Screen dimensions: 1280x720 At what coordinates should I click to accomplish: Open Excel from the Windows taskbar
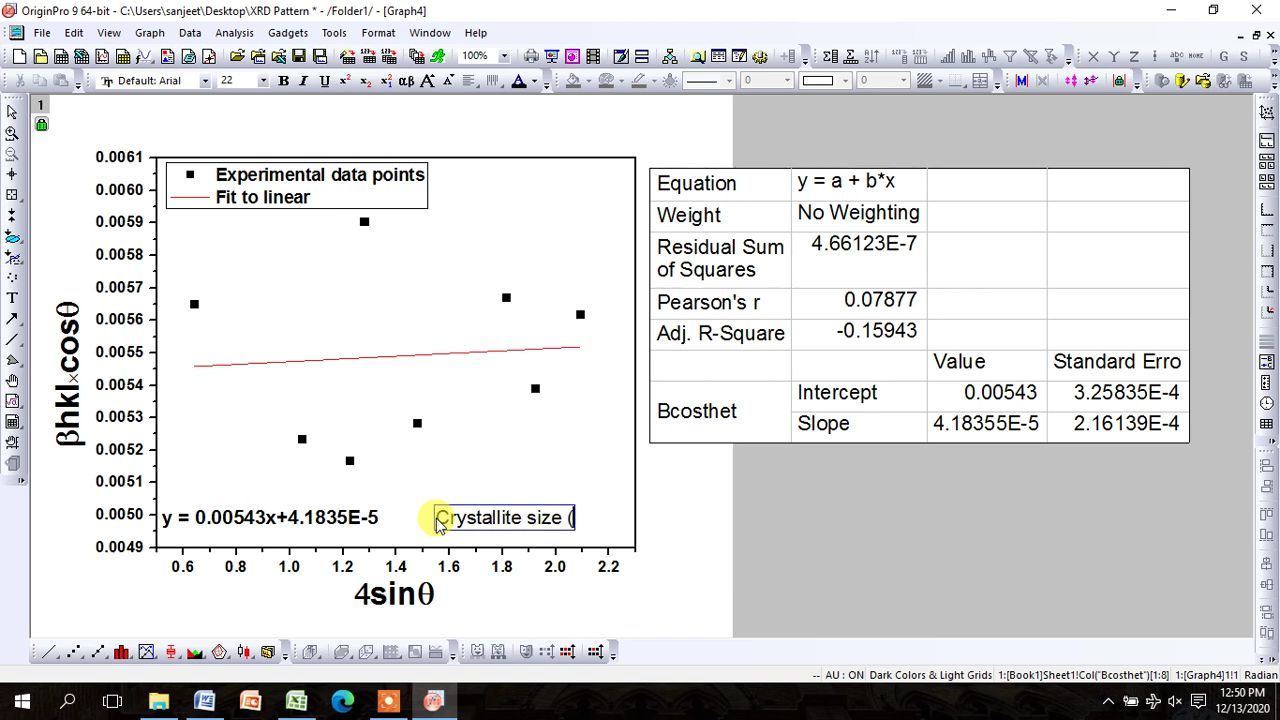coord(296,701)
